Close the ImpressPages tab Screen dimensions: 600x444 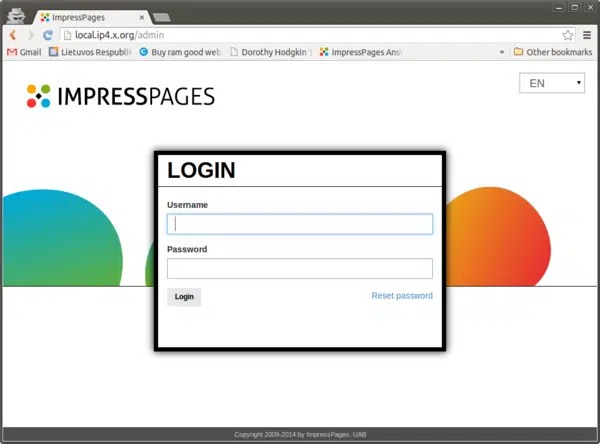point(142,17)
